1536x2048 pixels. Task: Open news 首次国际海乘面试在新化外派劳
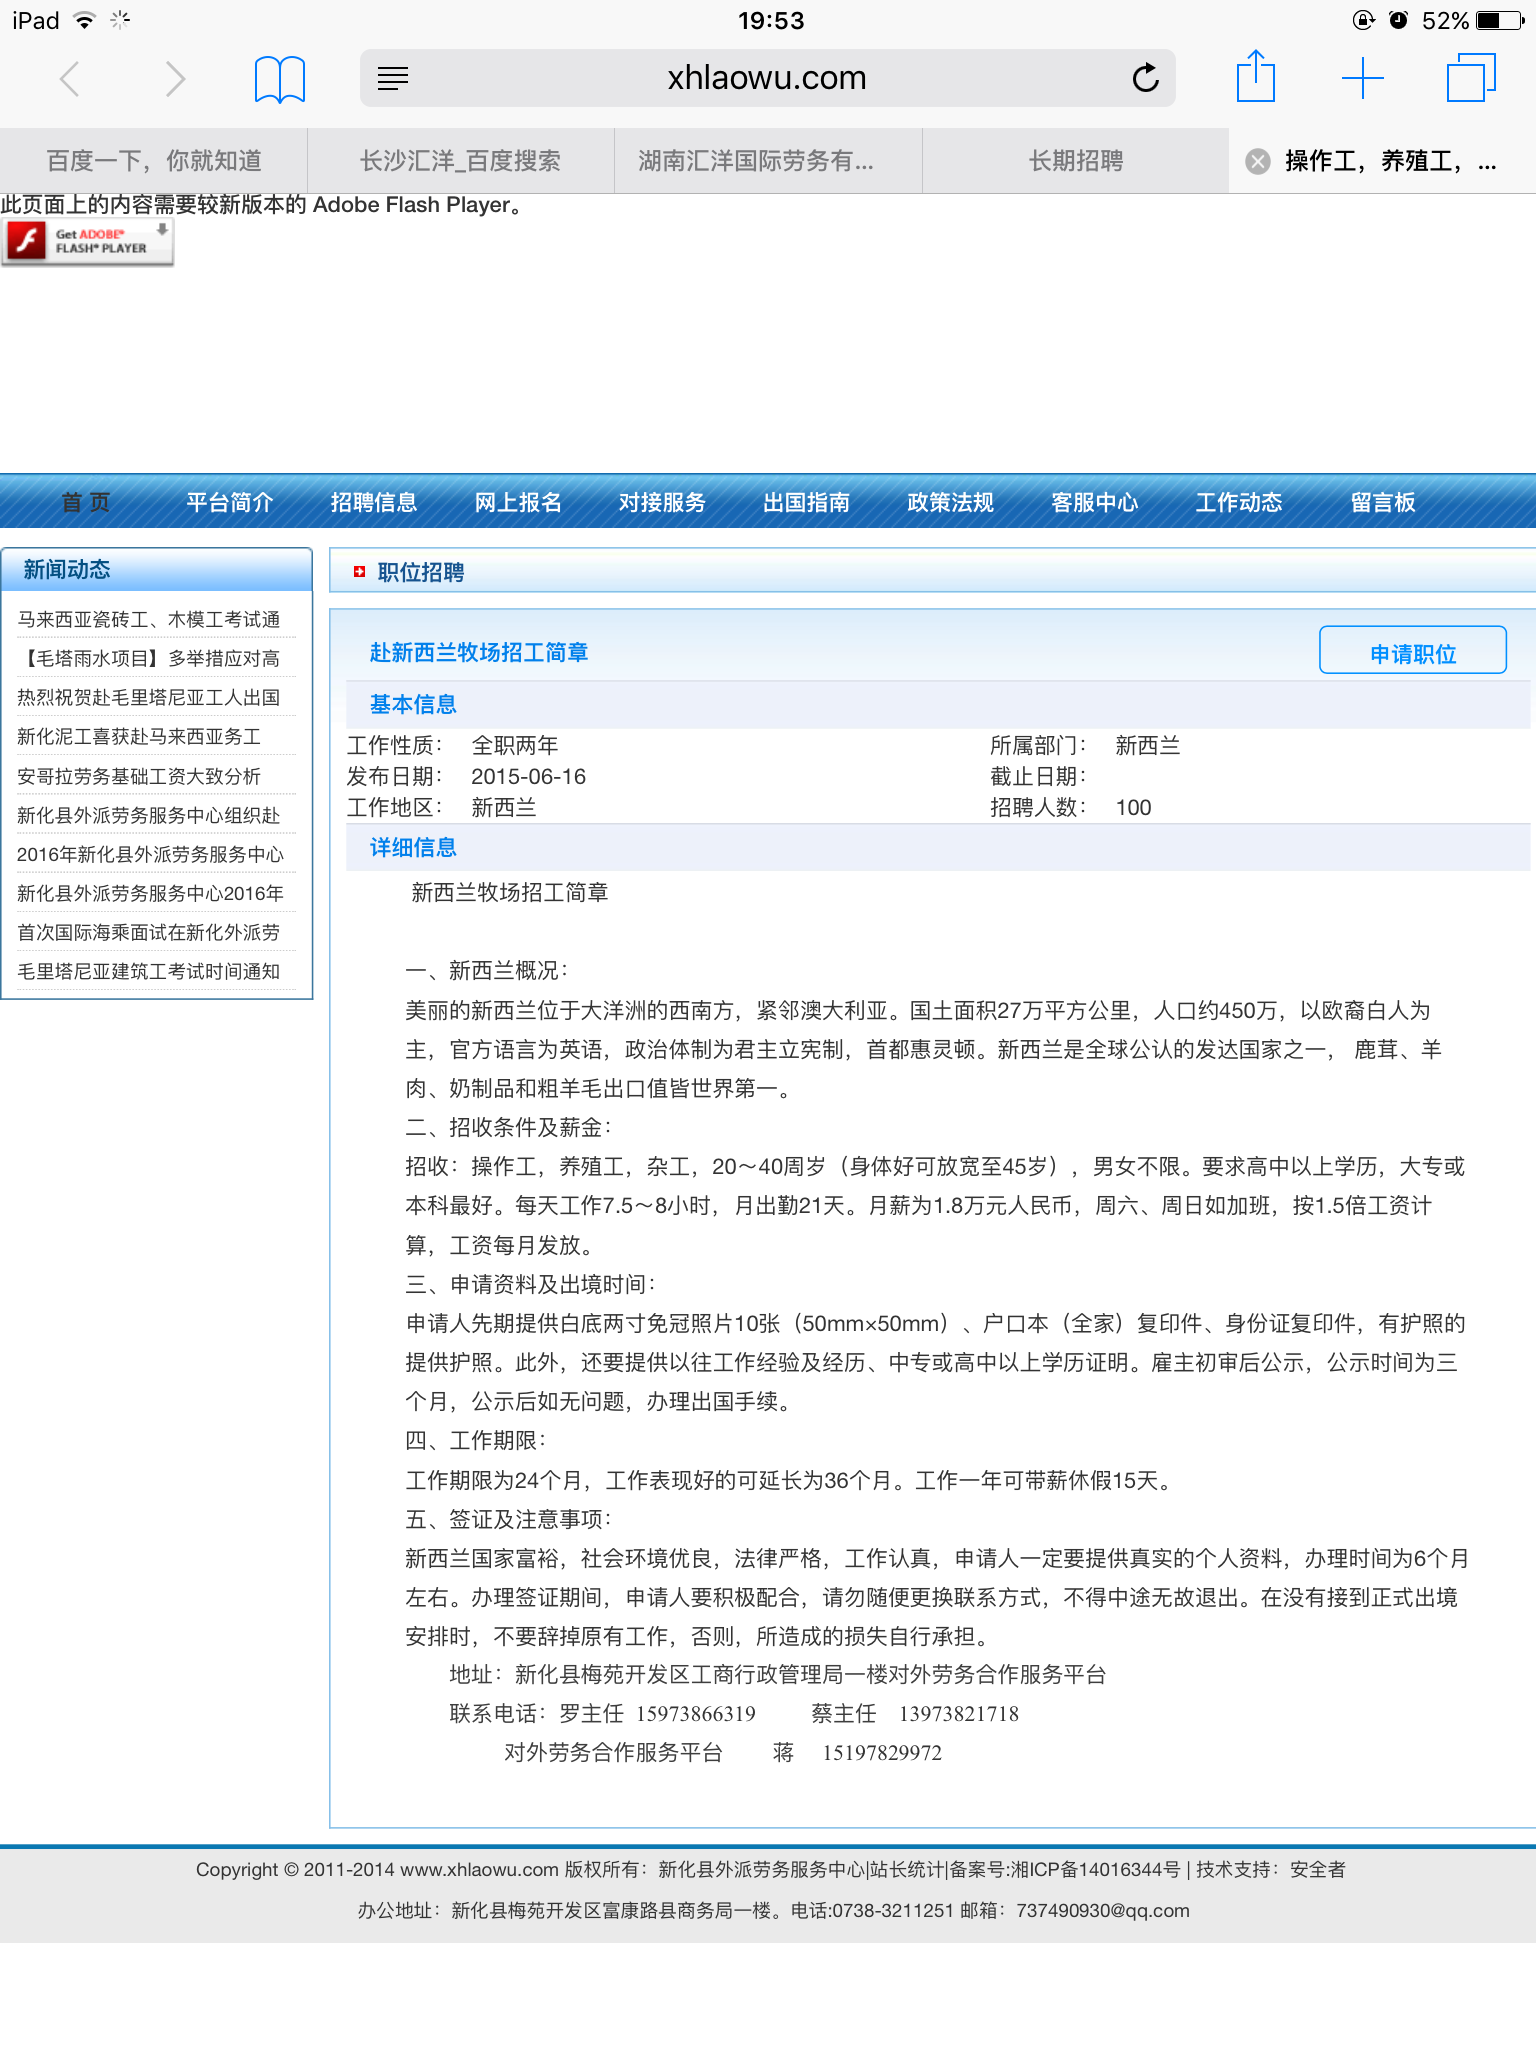pyautogui.click(x=149, y=932)
